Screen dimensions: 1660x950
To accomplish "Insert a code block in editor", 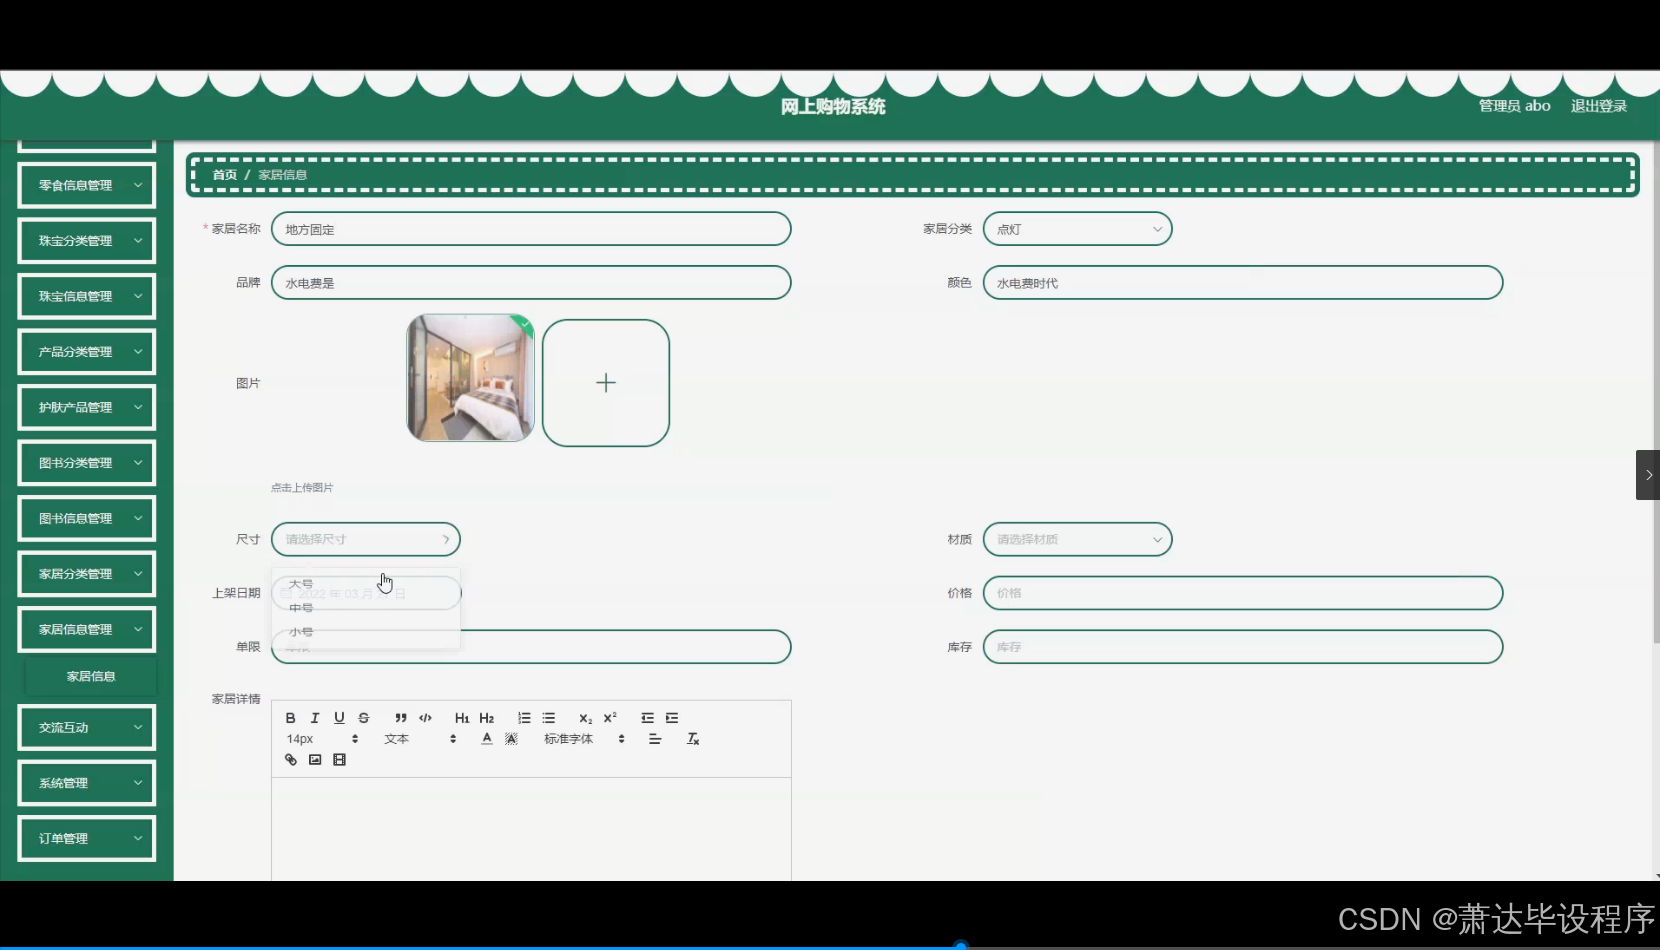I will [x=425, y=718].
